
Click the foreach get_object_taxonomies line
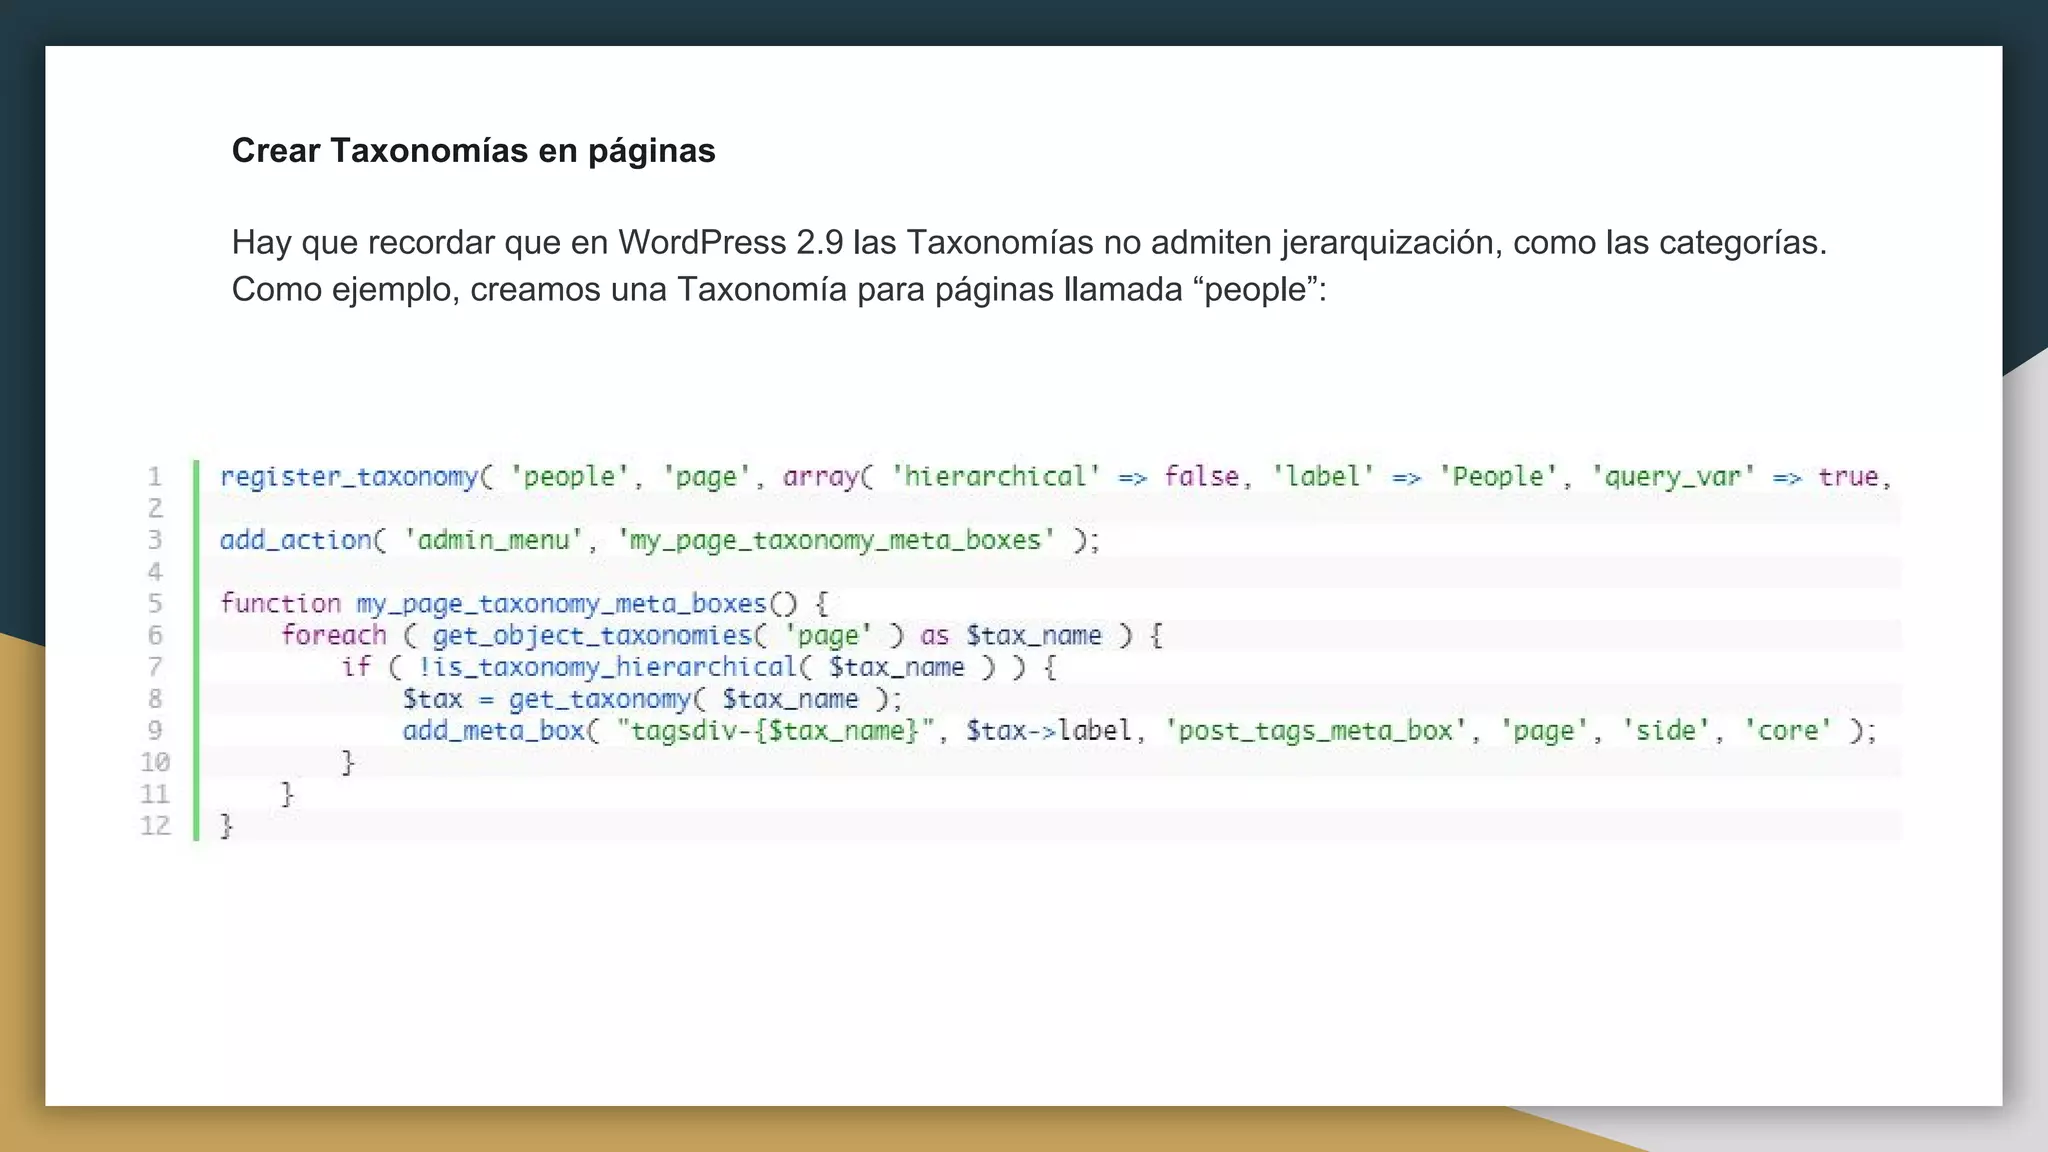pos(722,636)
